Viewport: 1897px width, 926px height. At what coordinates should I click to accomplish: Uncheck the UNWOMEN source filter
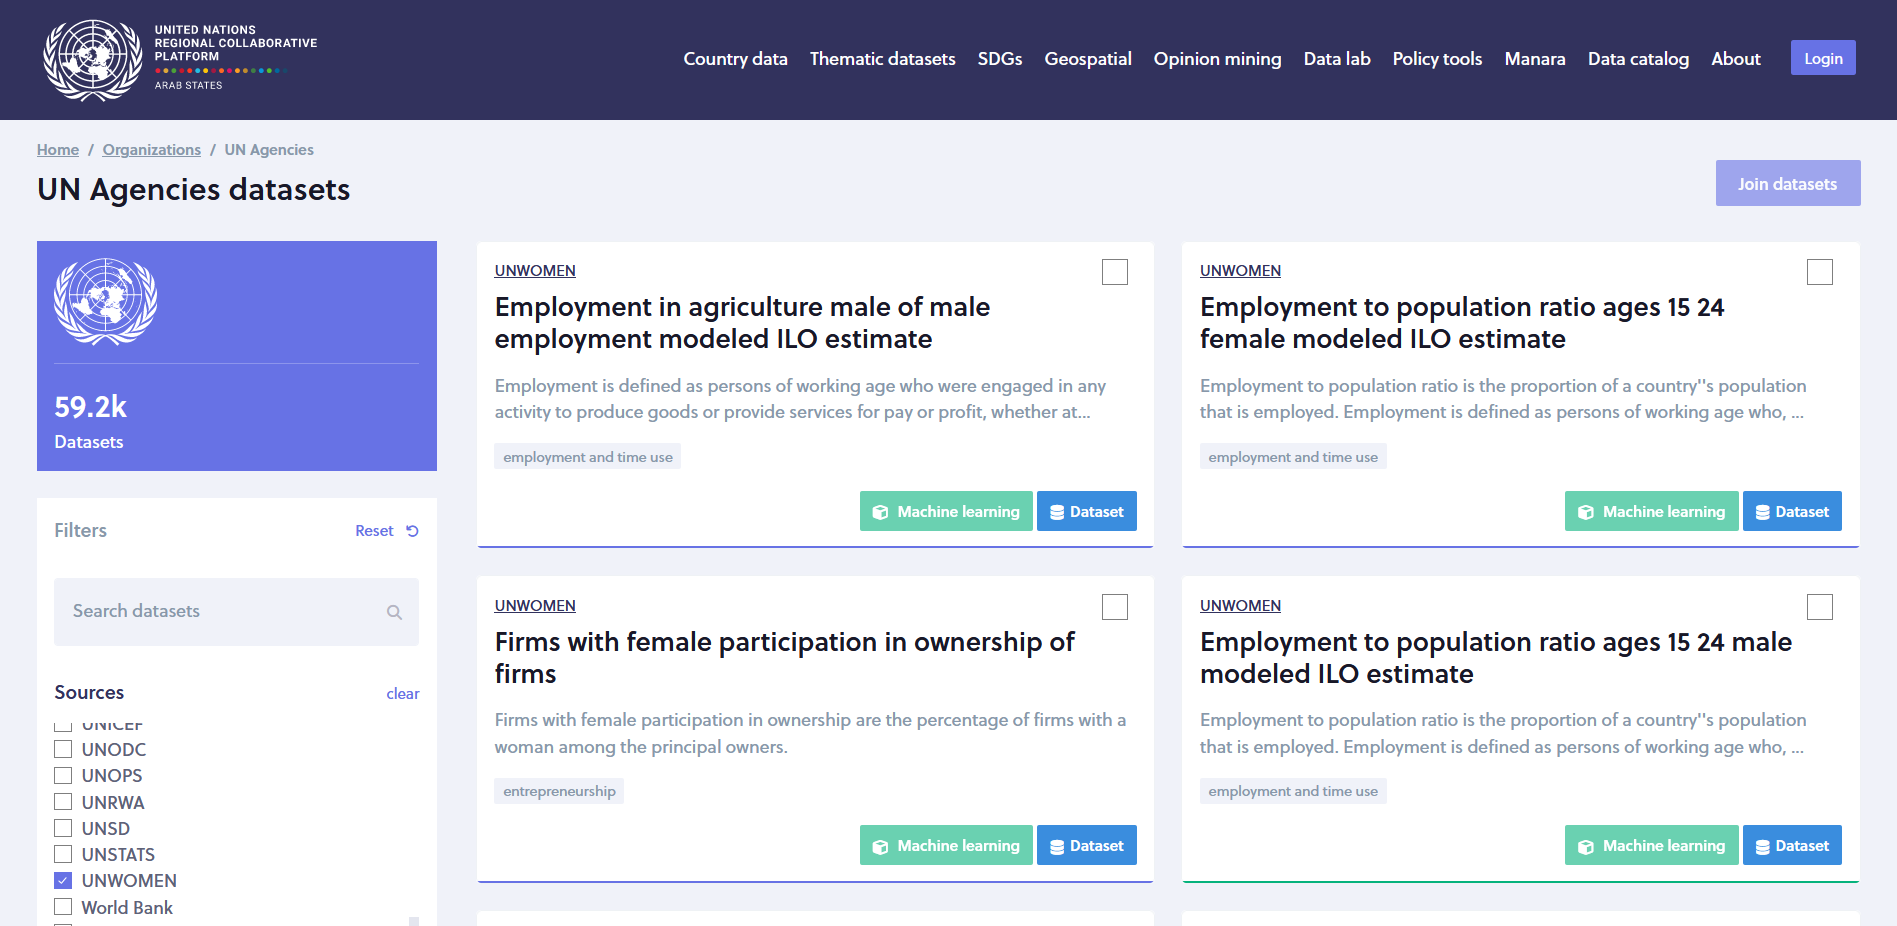(x=63, y=881)
